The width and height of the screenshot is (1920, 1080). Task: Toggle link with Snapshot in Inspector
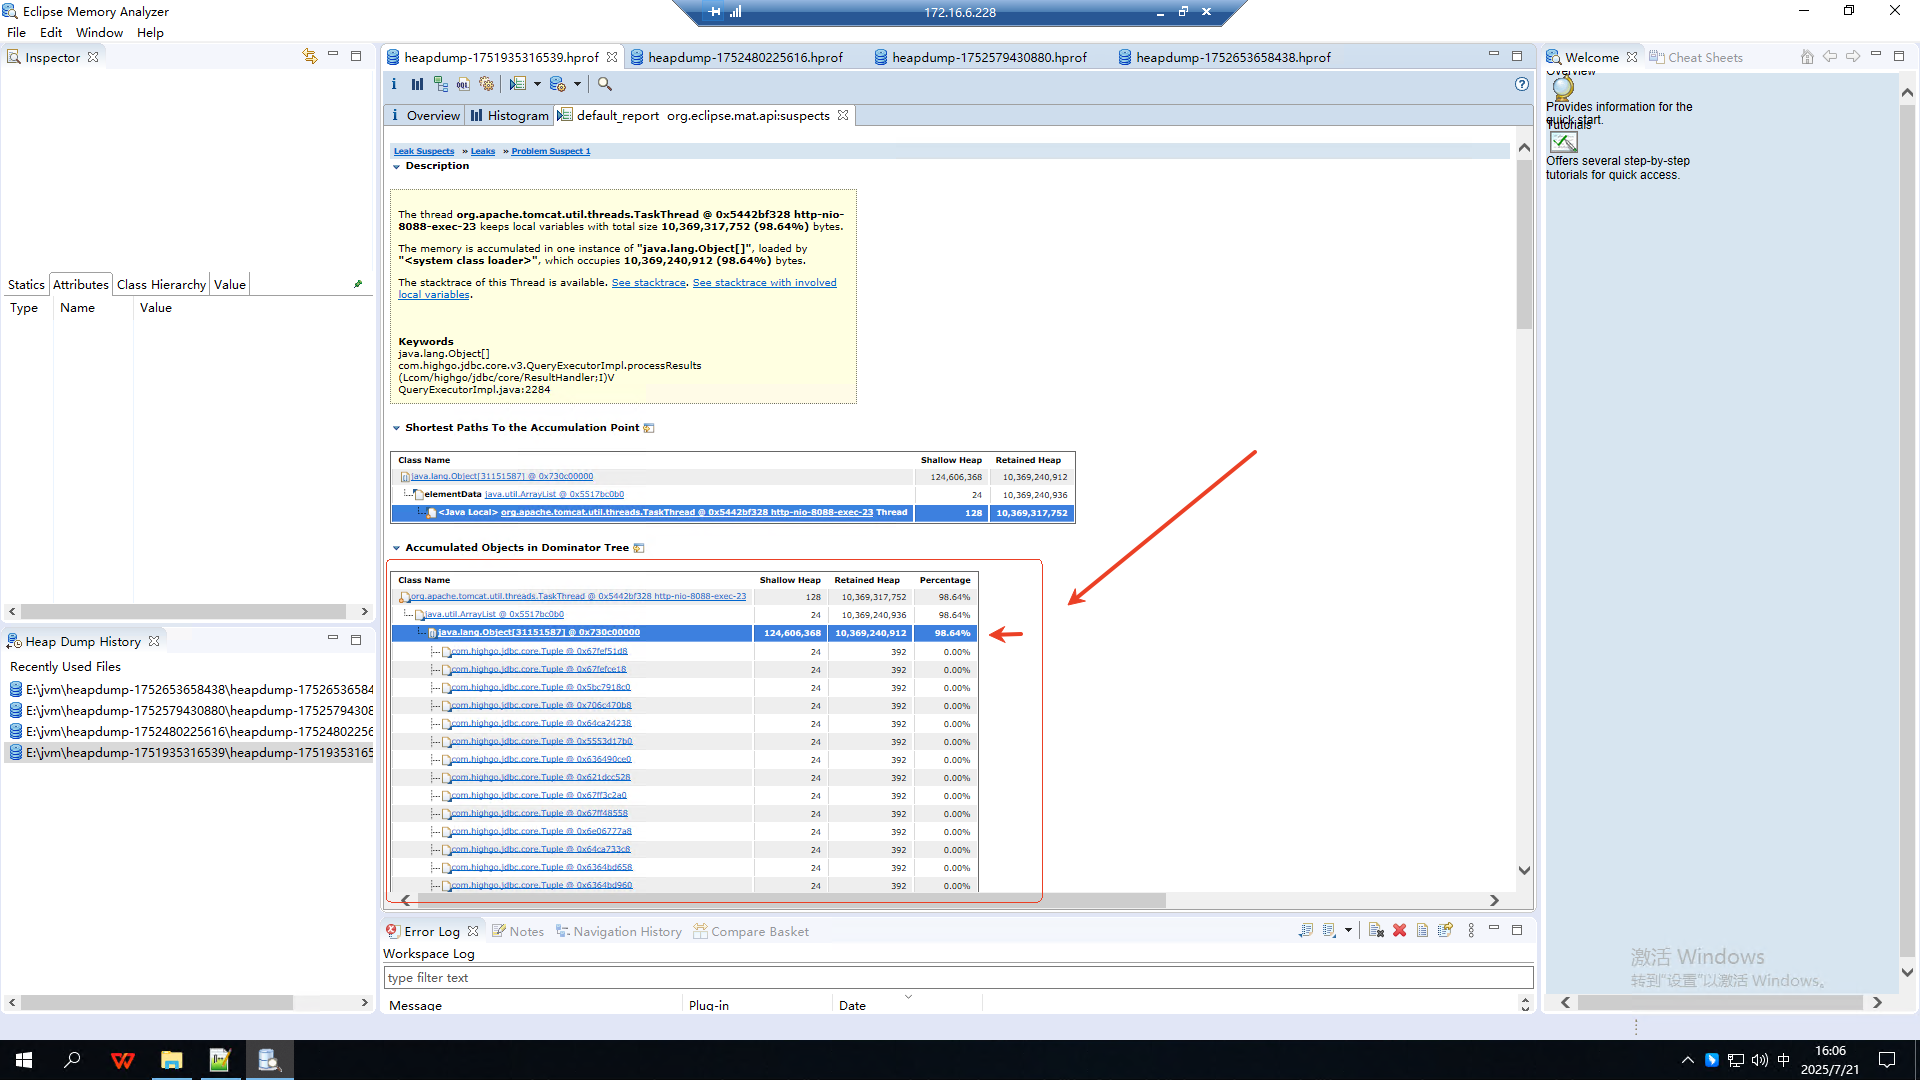pos(309,57)
